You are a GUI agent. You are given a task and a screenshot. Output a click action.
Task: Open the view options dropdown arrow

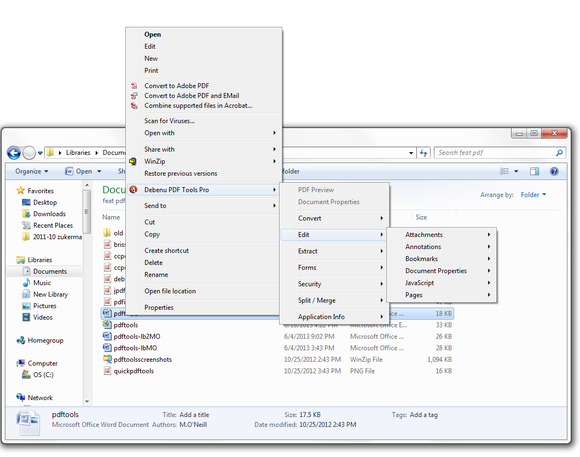(516, 171)
